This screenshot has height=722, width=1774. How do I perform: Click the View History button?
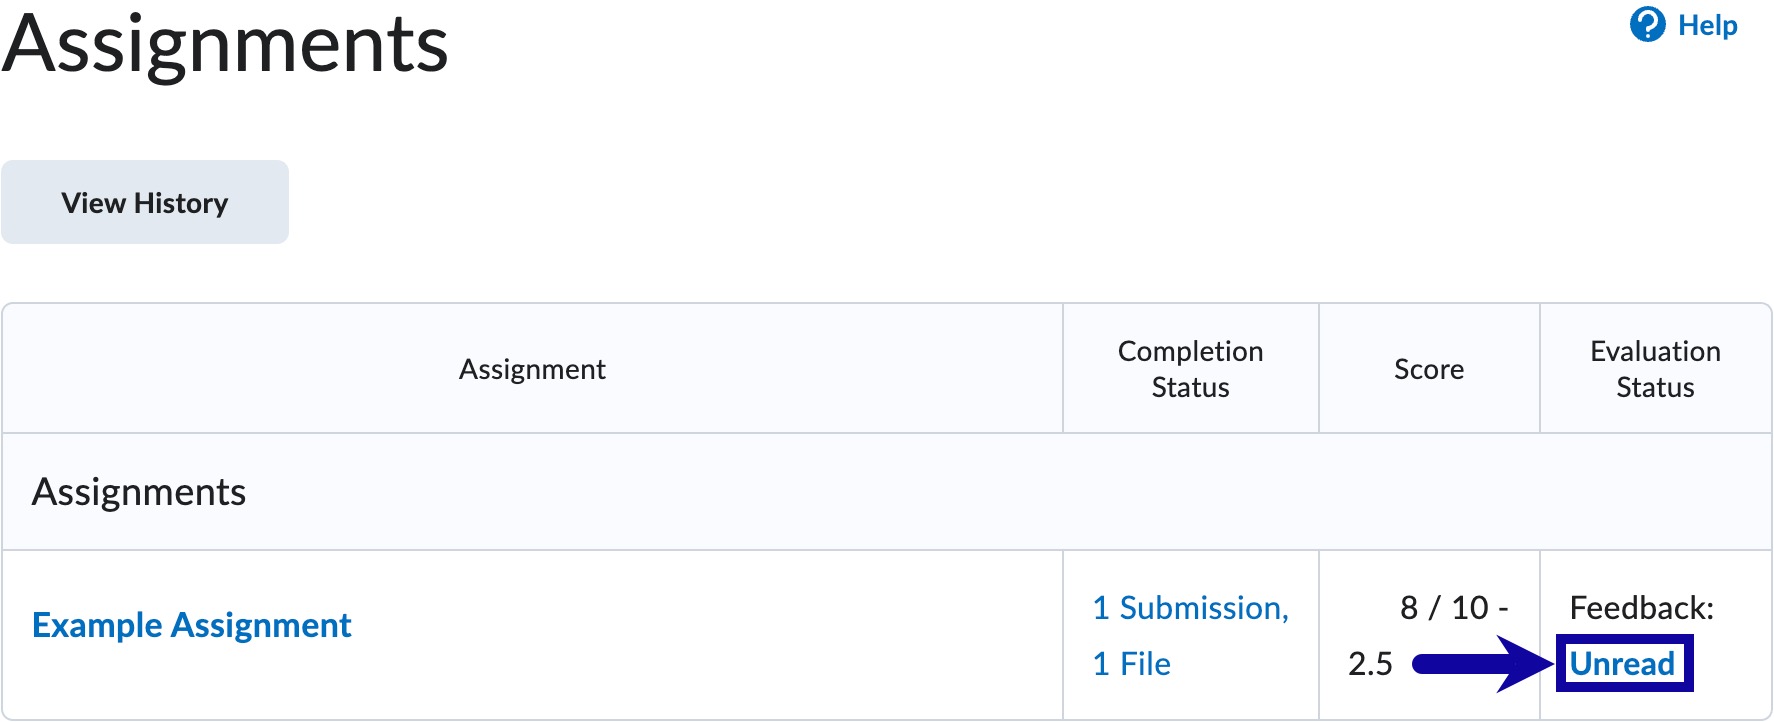point(145,202)
